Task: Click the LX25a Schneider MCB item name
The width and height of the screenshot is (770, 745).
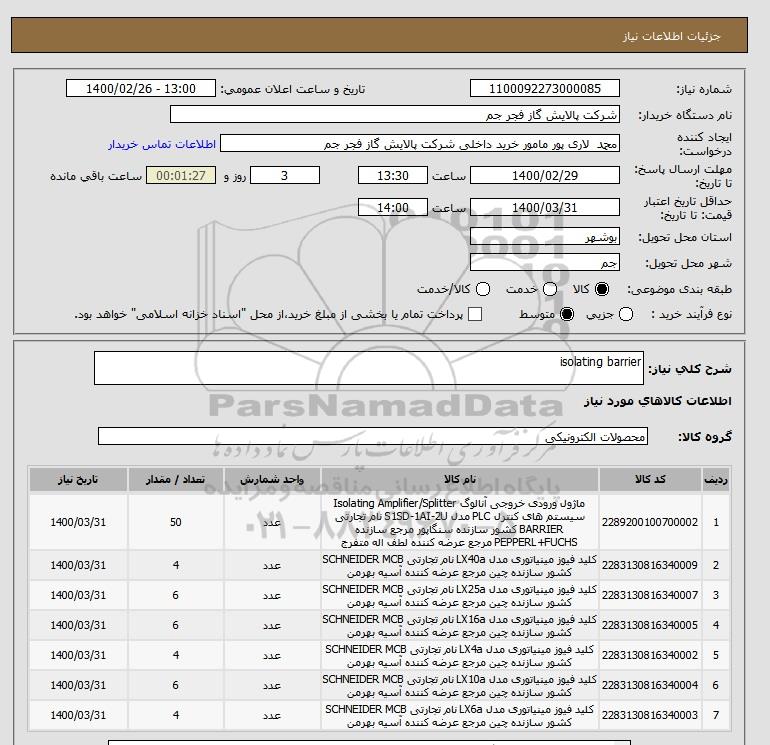Action: 460,596
